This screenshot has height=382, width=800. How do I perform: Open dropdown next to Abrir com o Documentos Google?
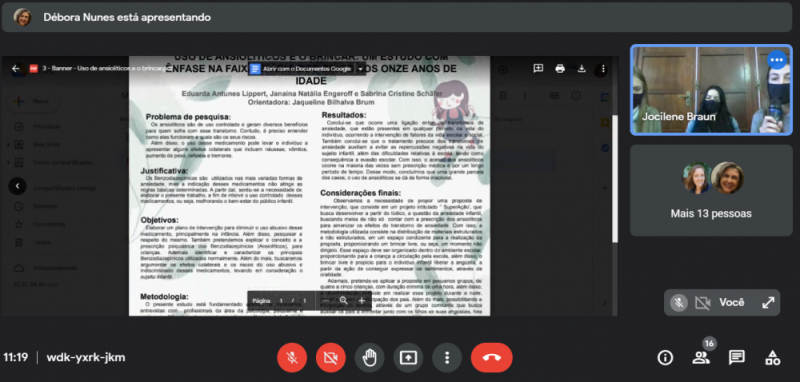(360, 69)
